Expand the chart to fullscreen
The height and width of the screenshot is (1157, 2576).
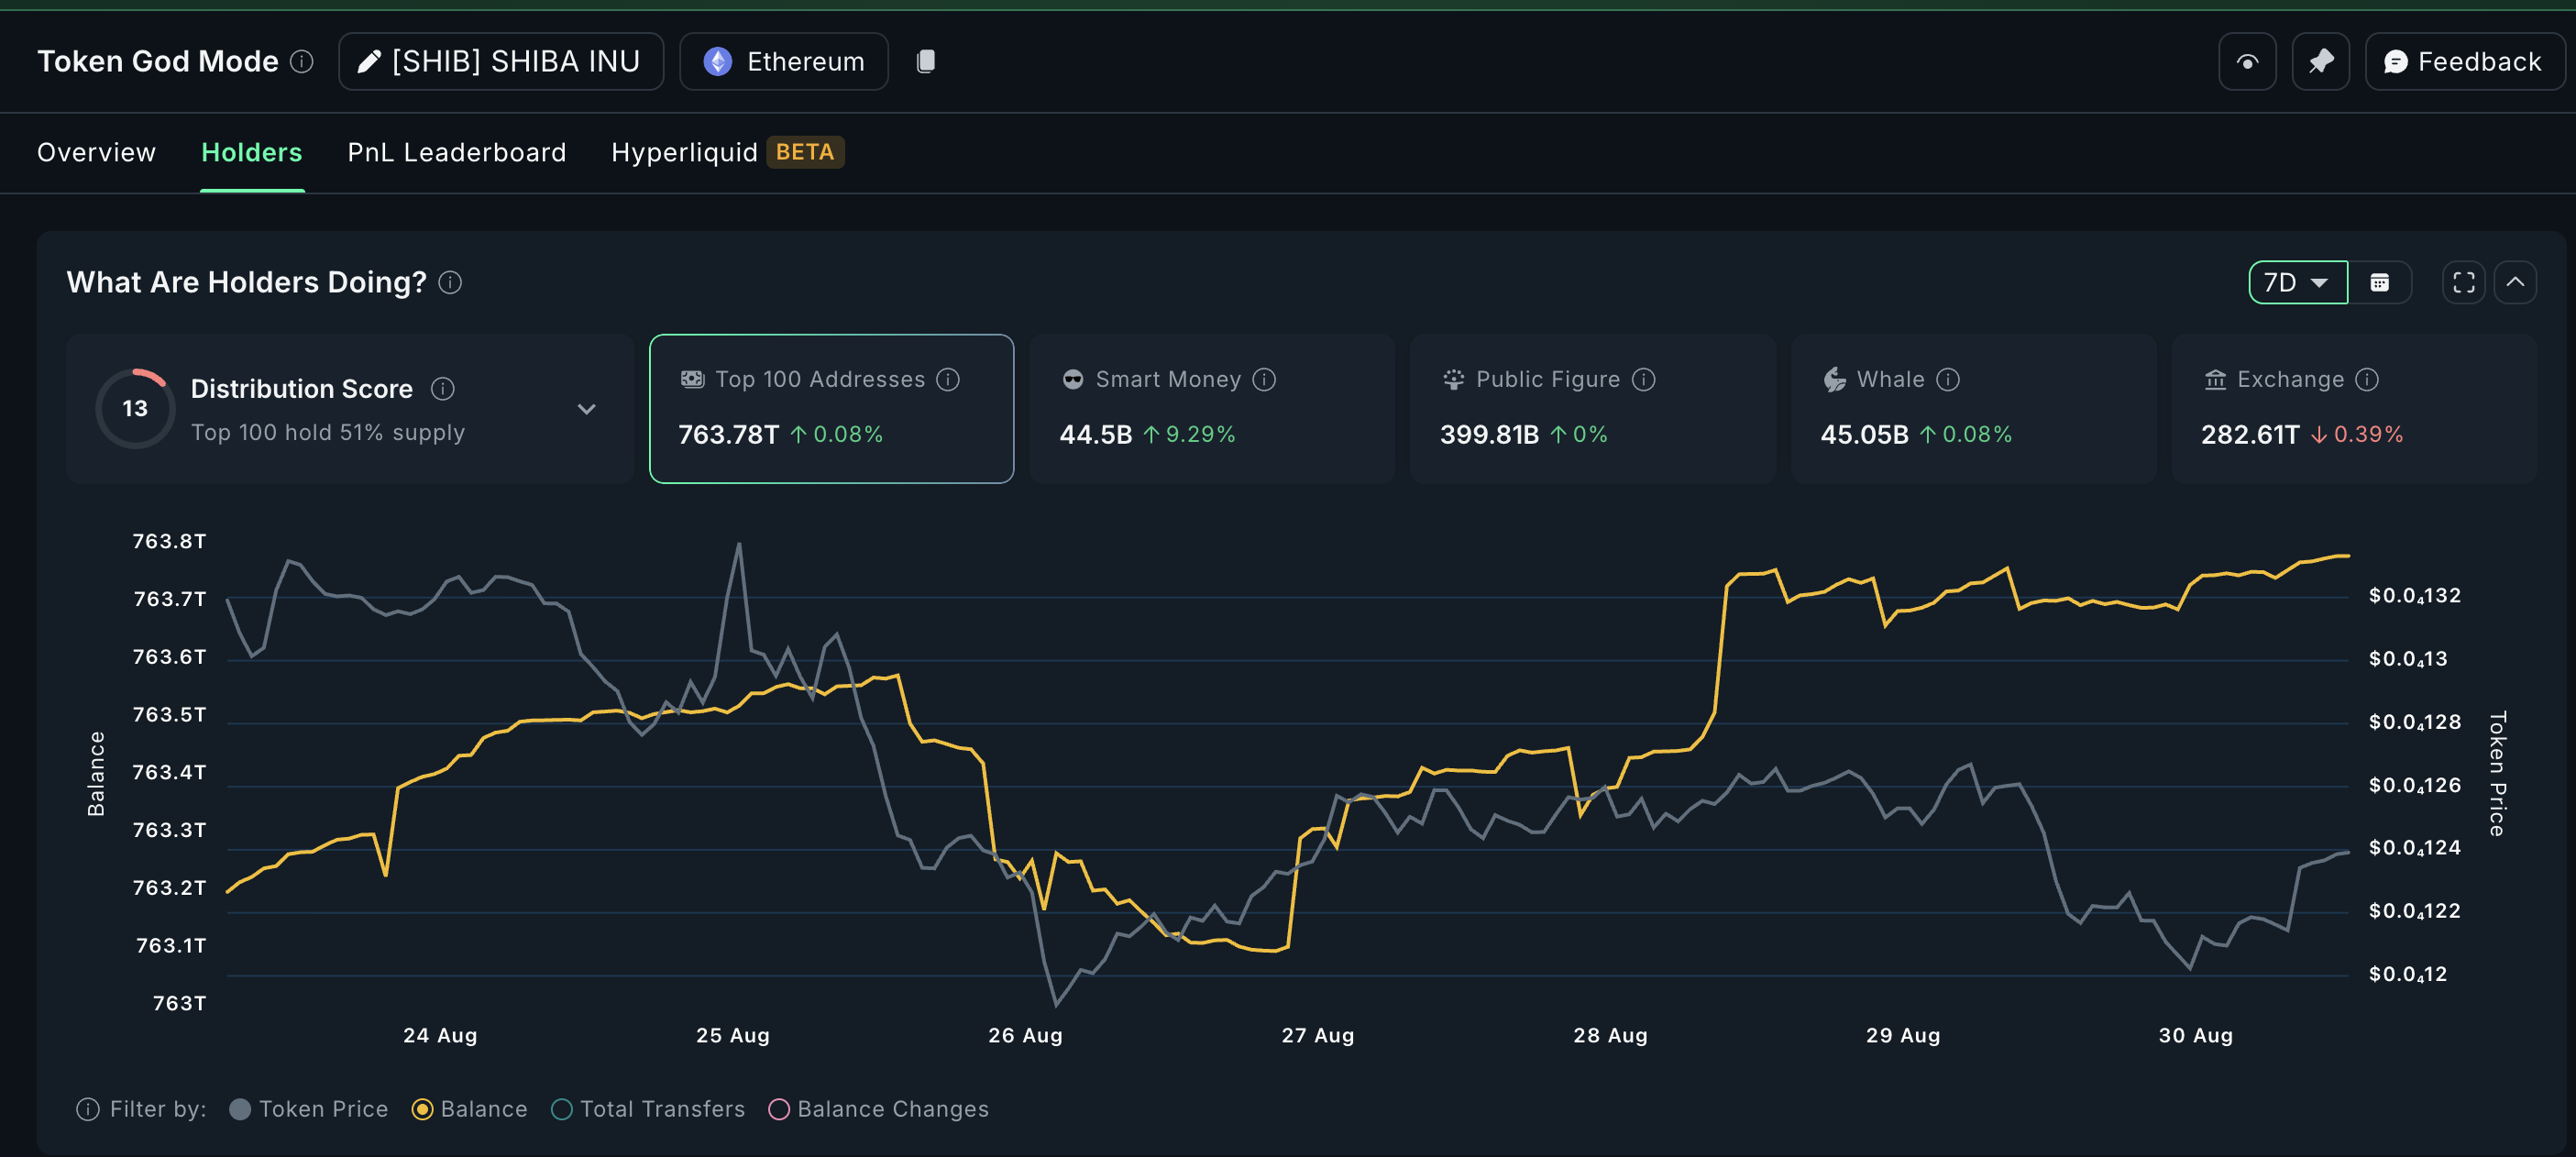point(2463,283)
